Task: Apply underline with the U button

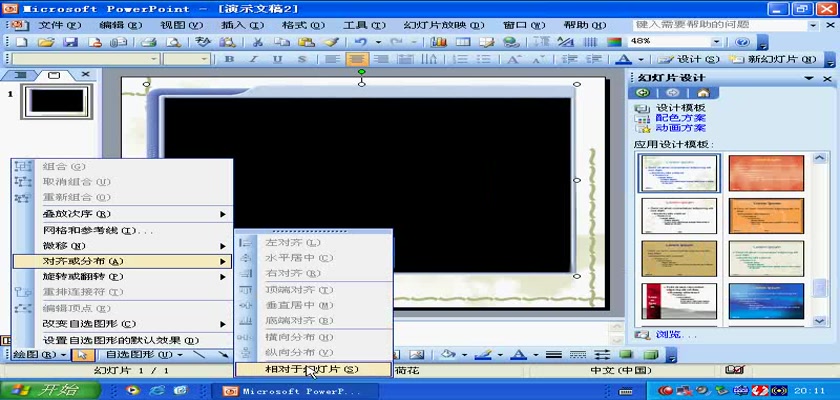Action: coord(278,59)
